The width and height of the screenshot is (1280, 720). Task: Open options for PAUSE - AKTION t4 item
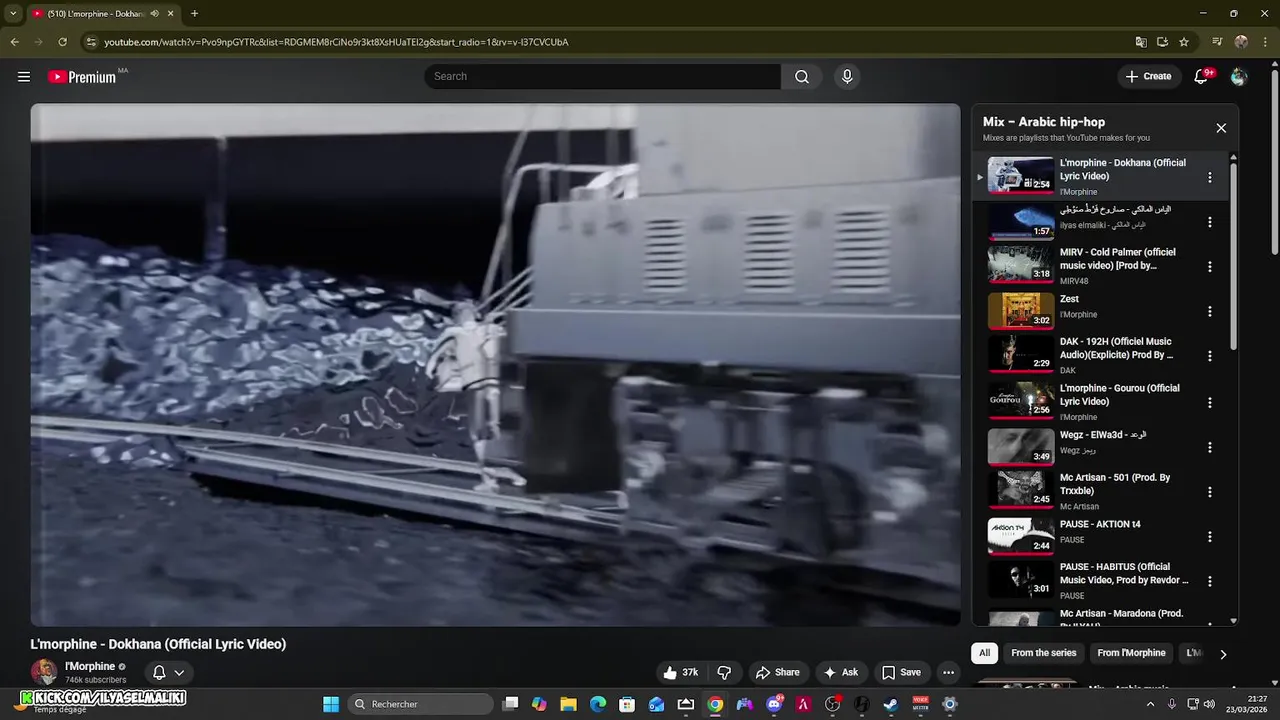[x=1209, y=537]
